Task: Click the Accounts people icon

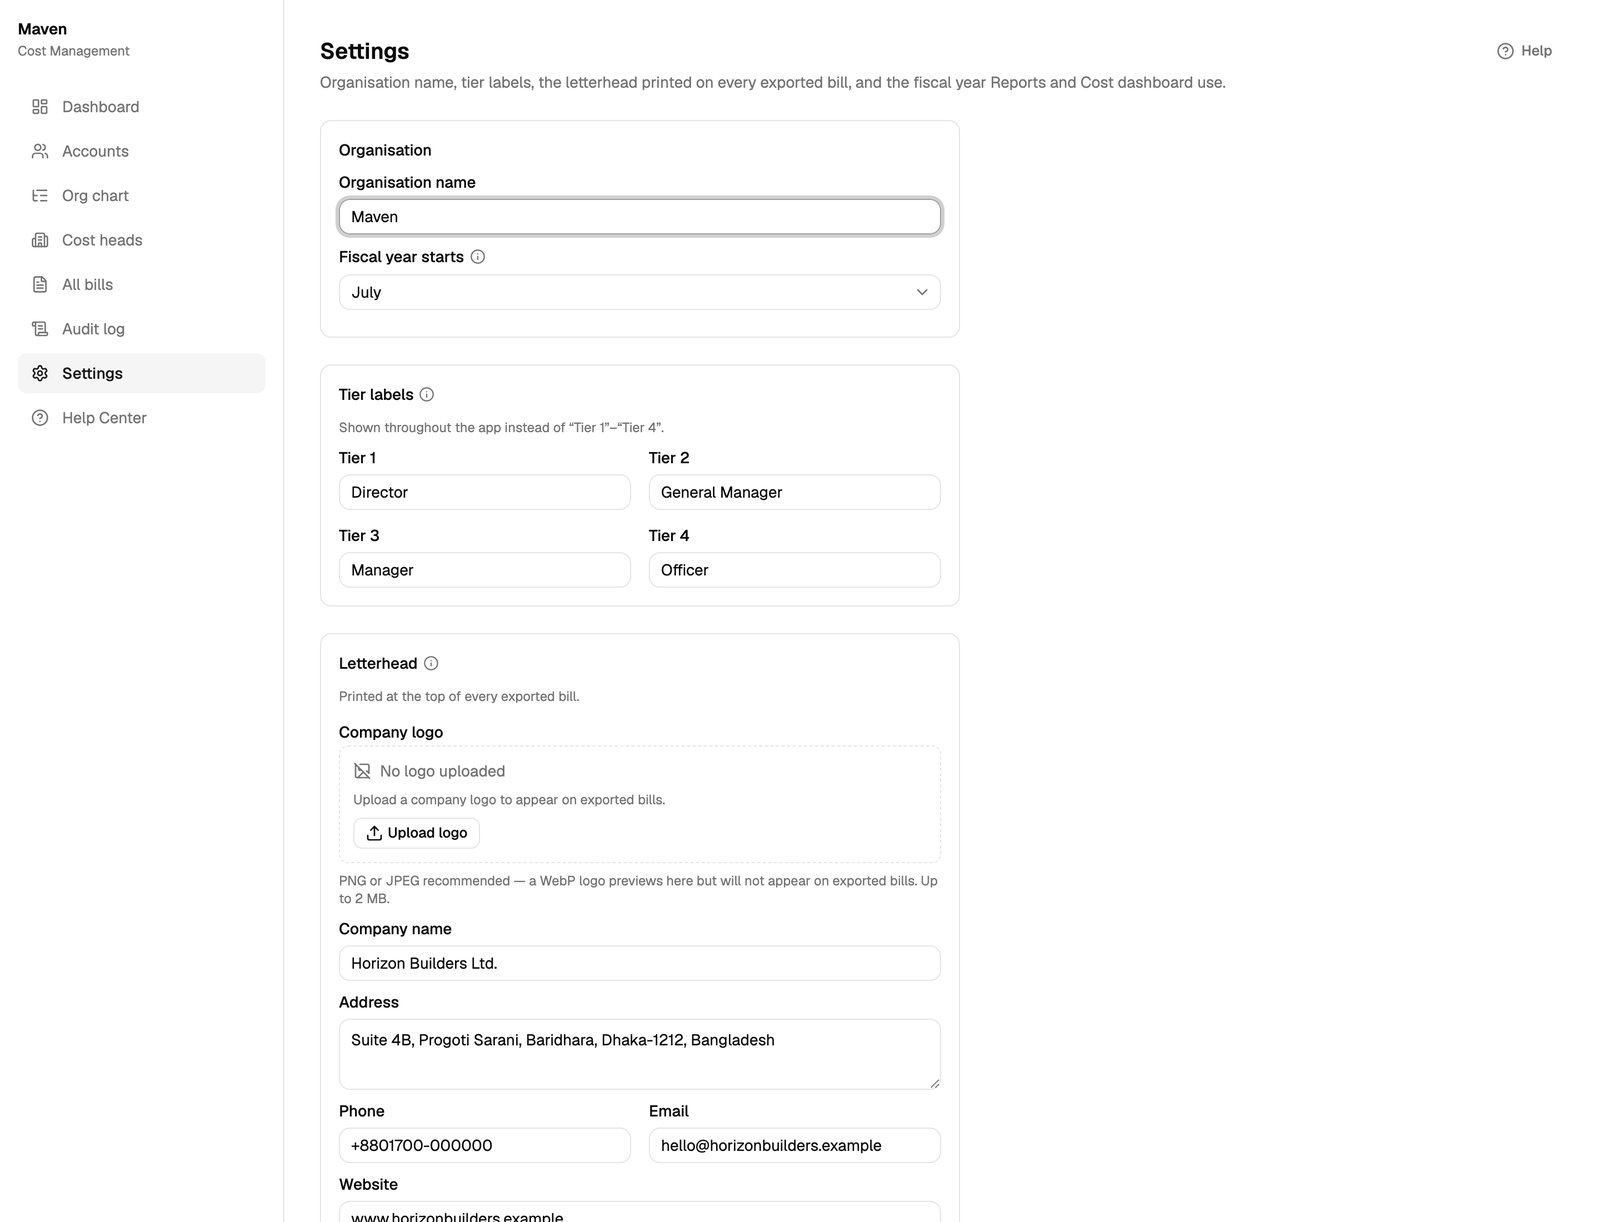Action: pos(40,151)
